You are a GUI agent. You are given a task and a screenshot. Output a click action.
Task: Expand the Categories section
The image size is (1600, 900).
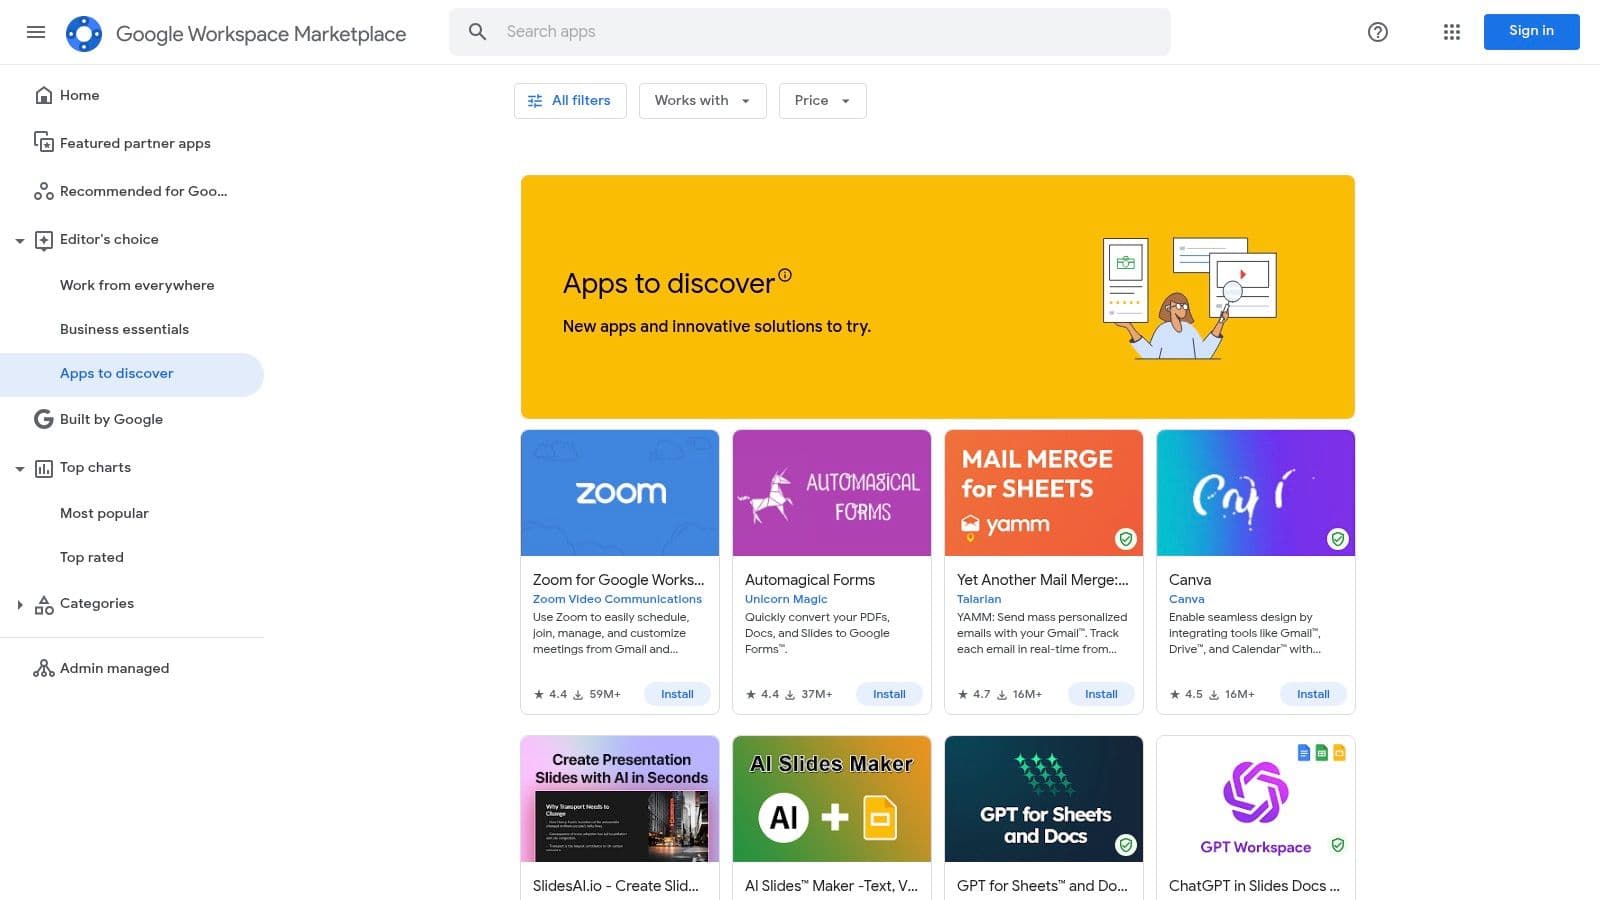(x=19, y=604)
